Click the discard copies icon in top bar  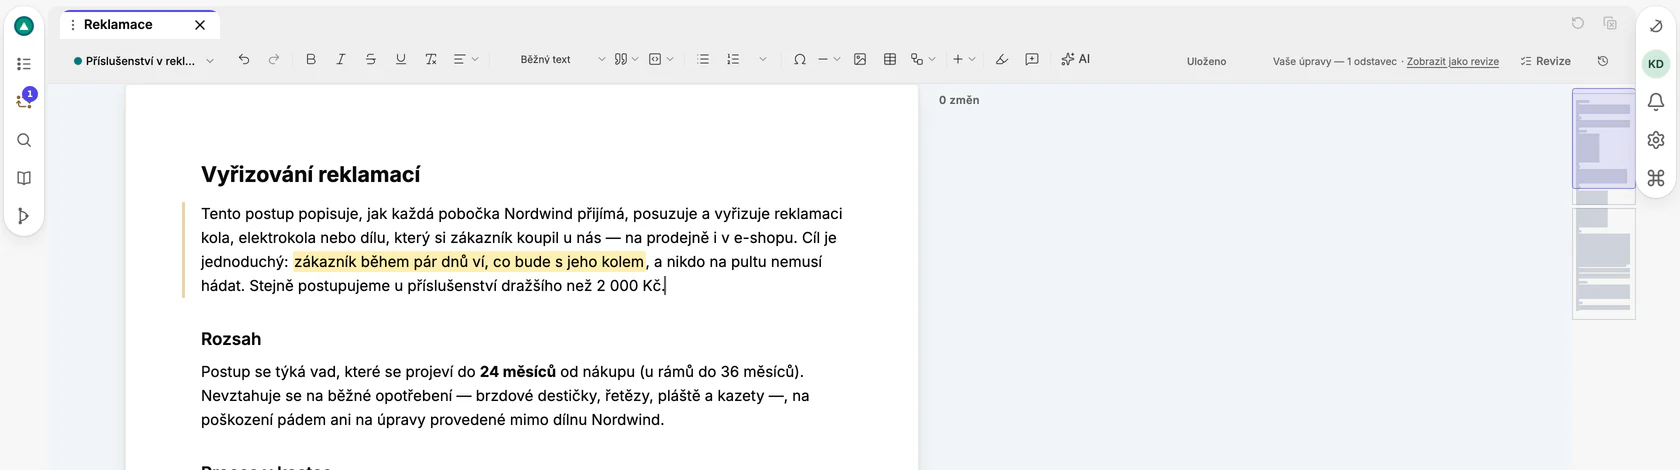click(1610, 23)
